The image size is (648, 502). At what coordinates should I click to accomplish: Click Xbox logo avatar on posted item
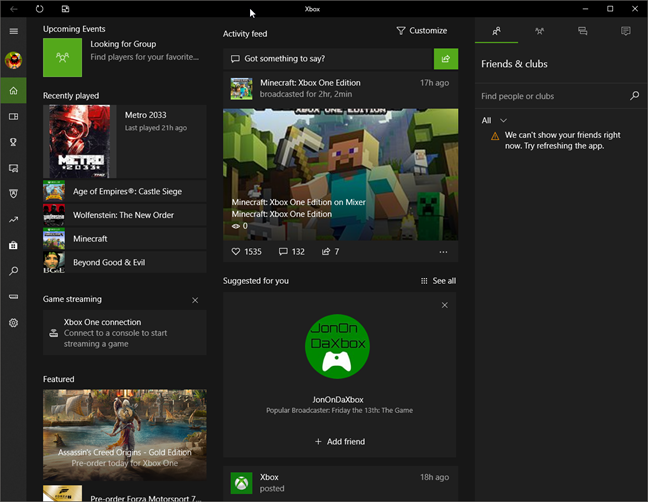(x=241, y=483)
